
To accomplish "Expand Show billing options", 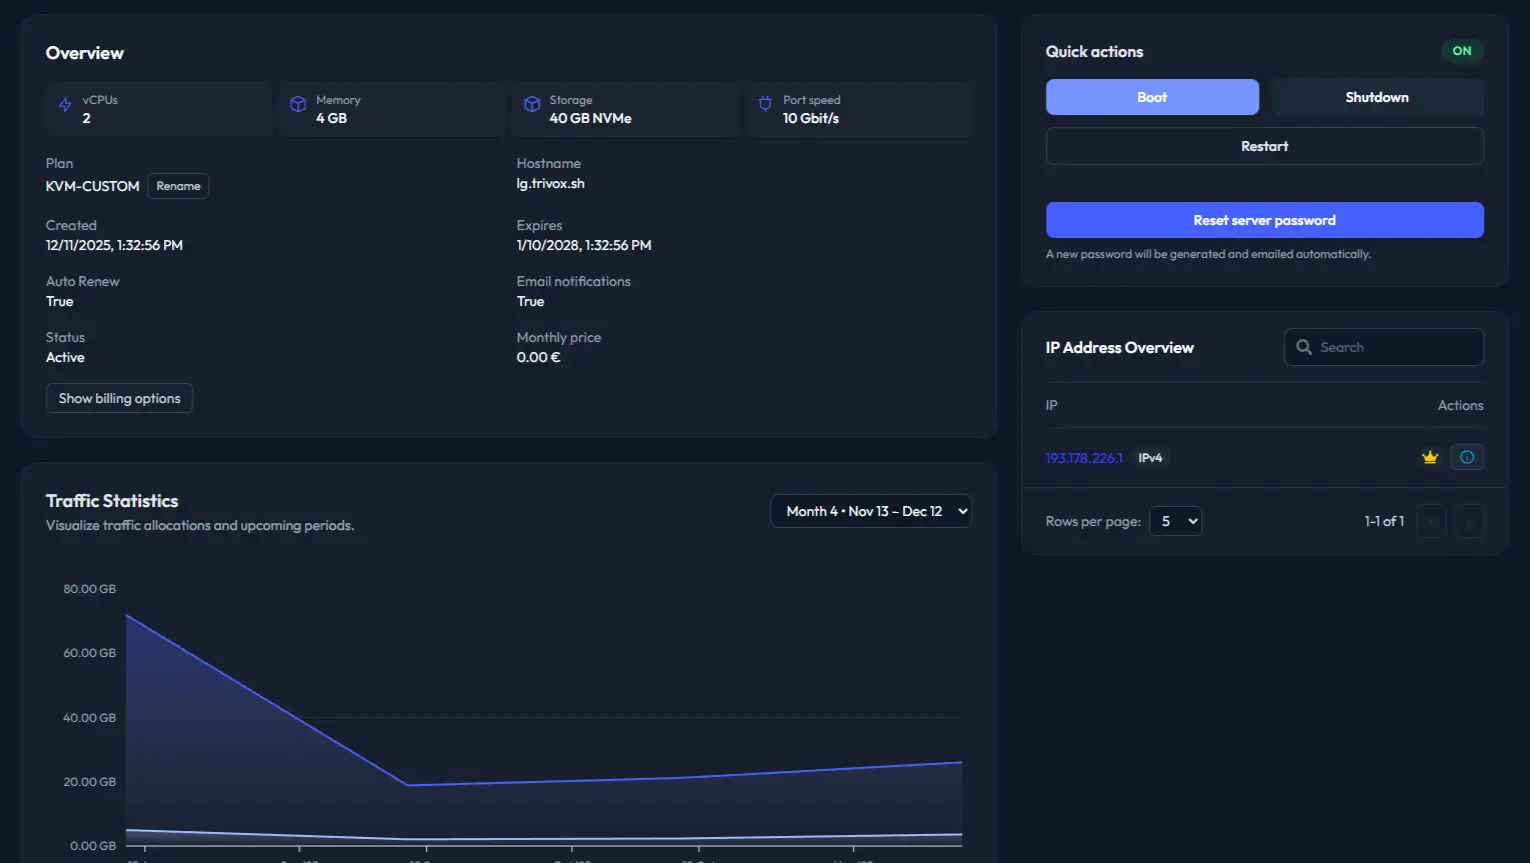I will 119,398.
